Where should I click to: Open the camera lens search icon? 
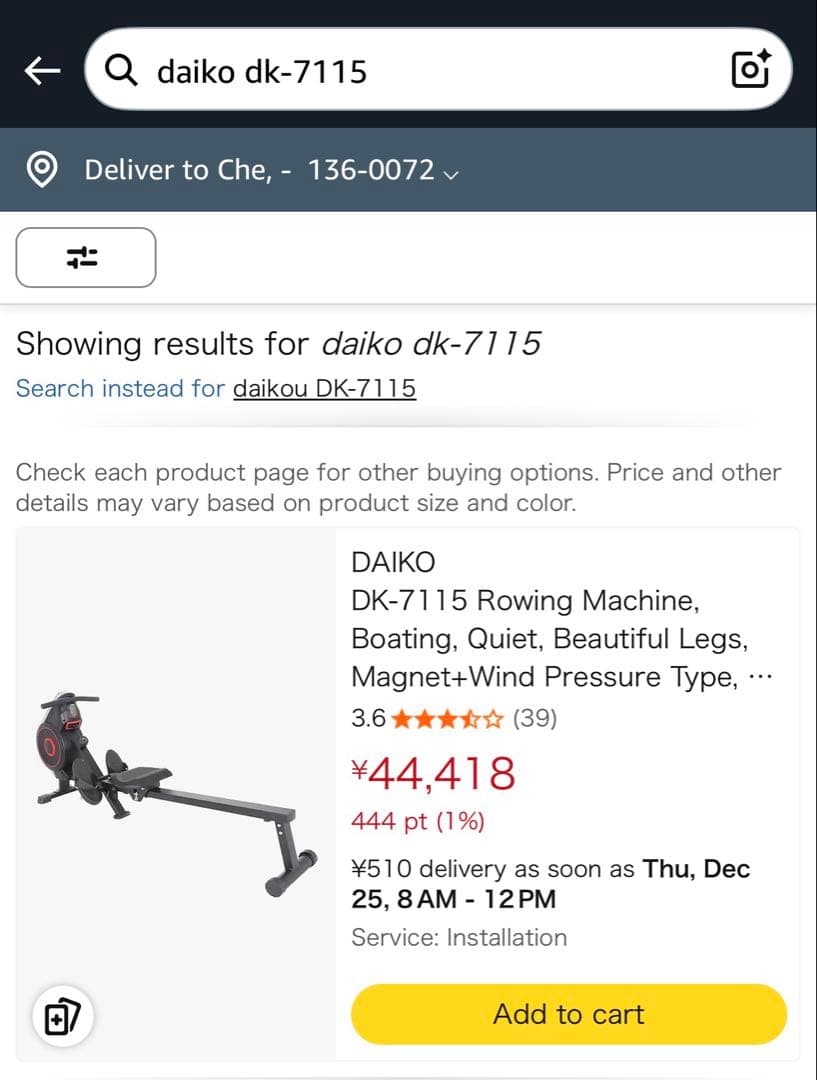(750, 69)
